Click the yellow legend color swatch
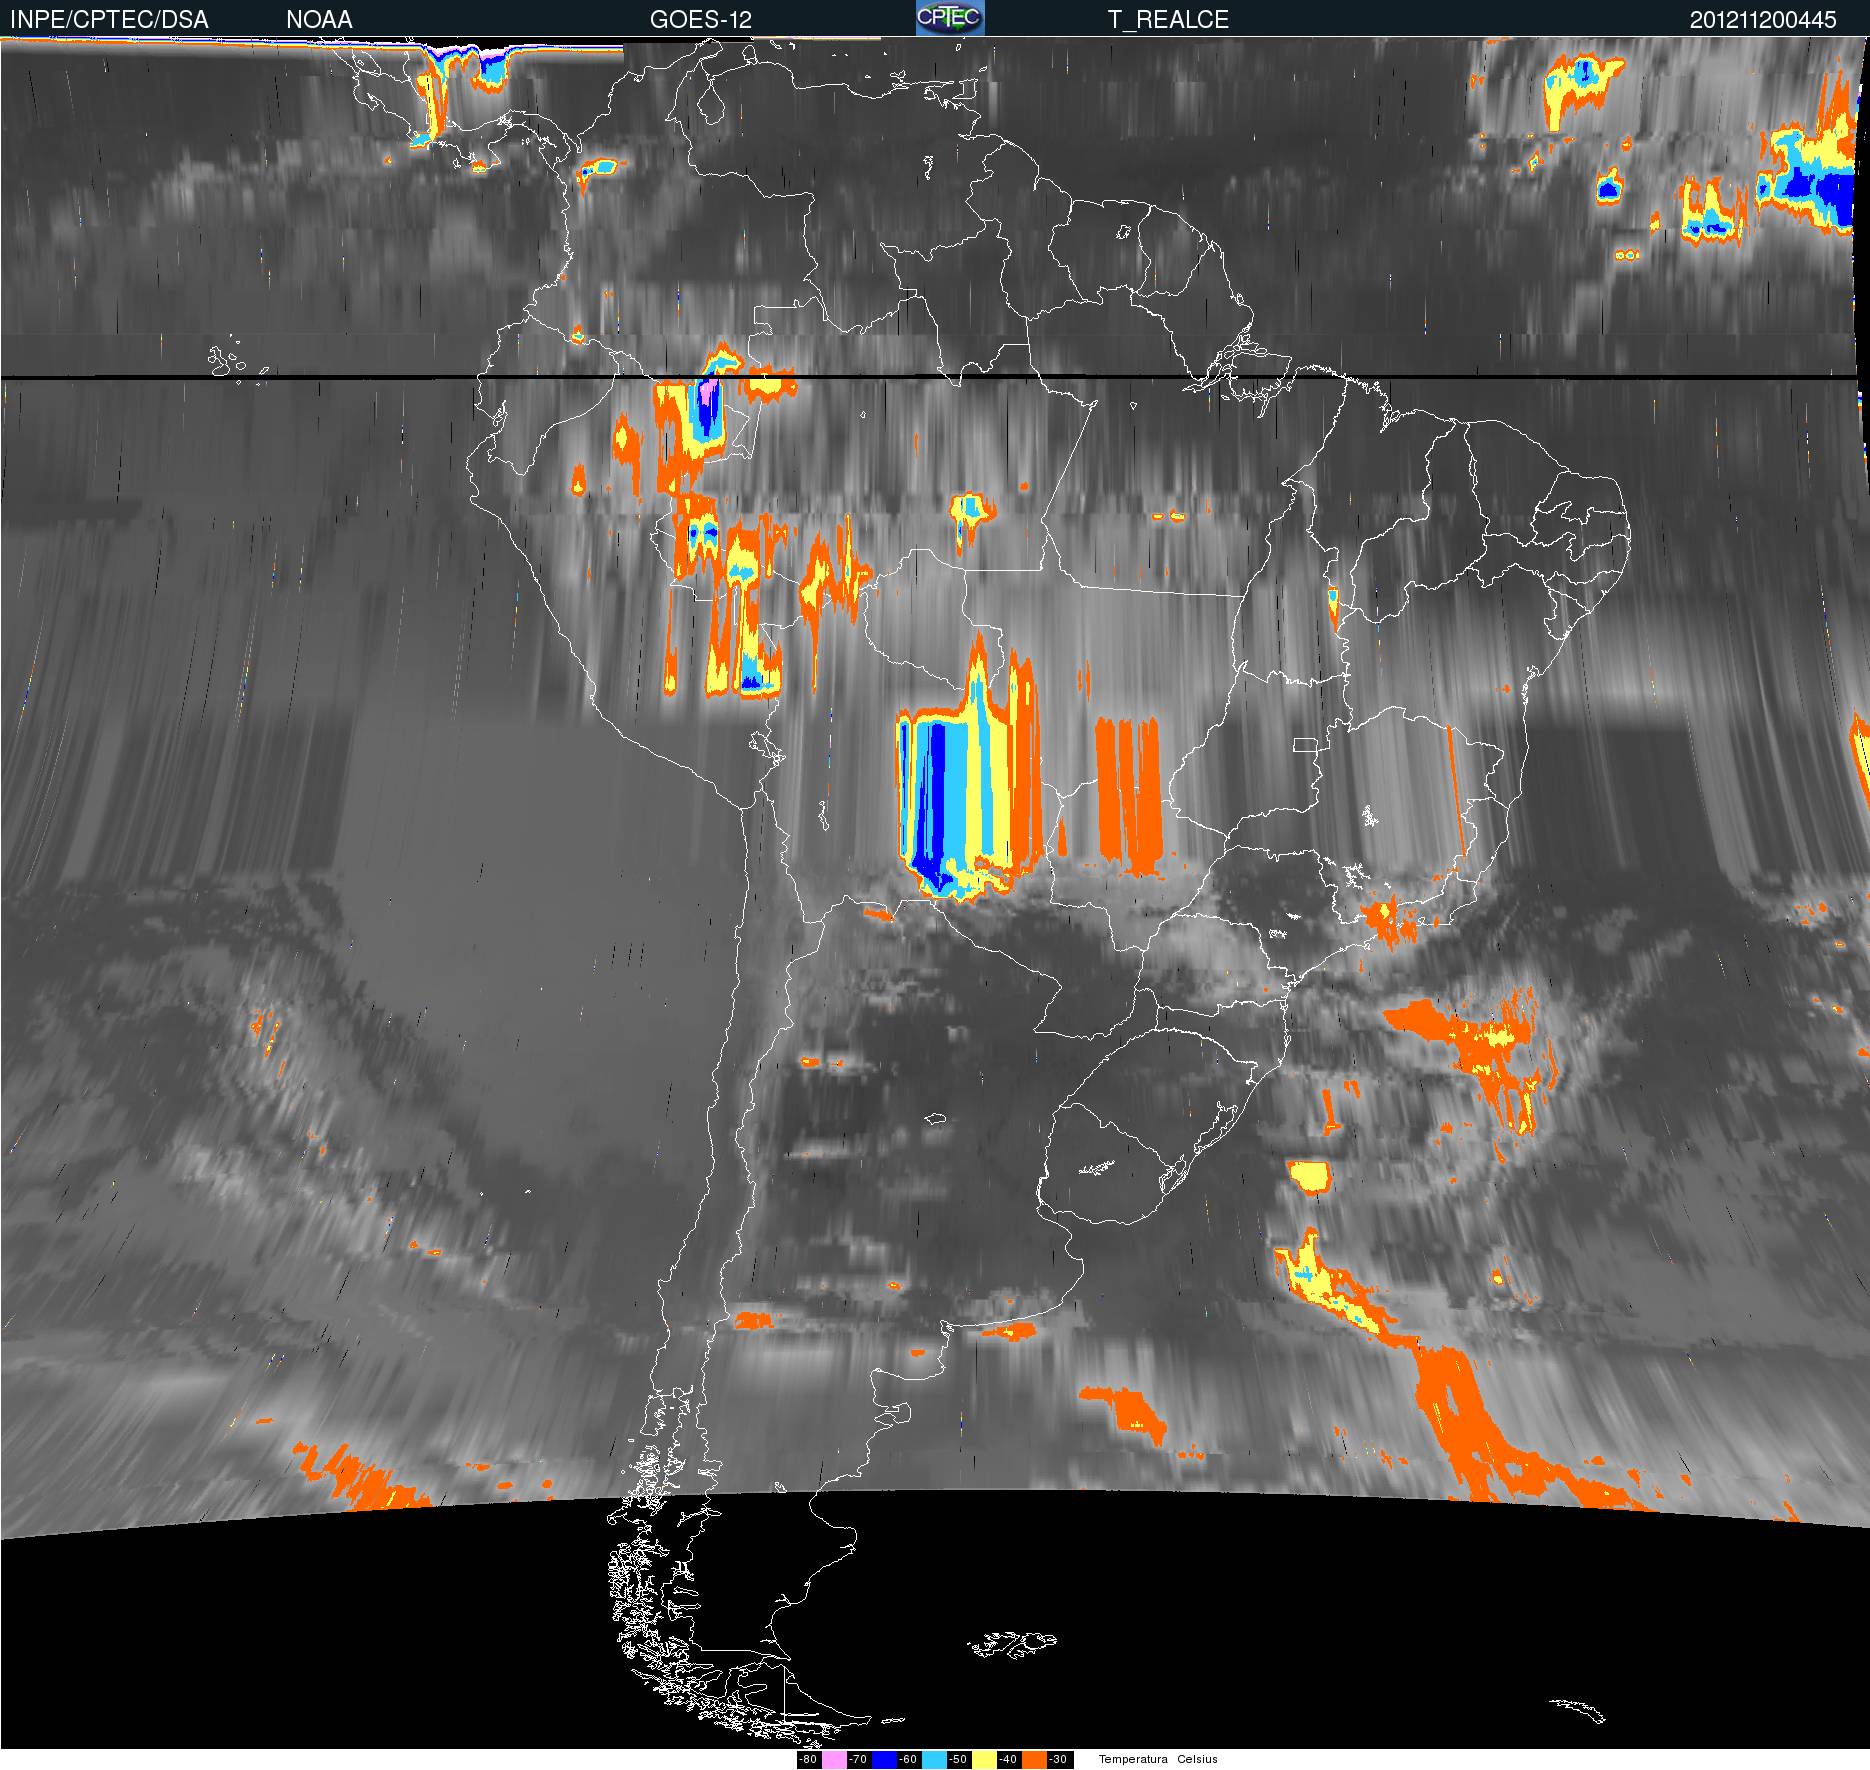The width and height of the screenshot is (1870, 1770). (x=984, y=1759)
